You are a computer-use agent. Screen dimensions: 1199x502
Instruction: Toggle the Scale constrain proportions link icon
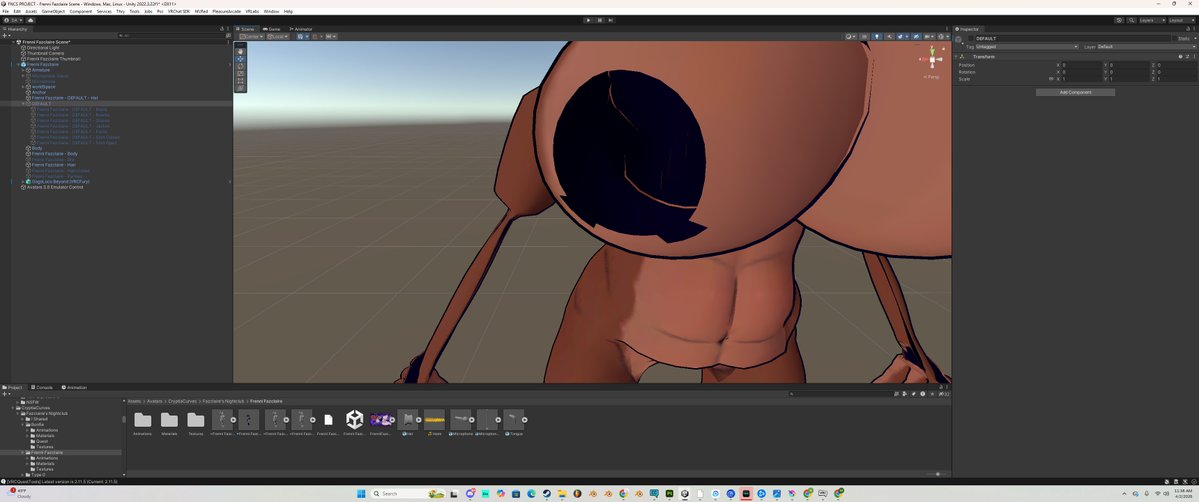pyautogui.click(x=1051, y=79)
